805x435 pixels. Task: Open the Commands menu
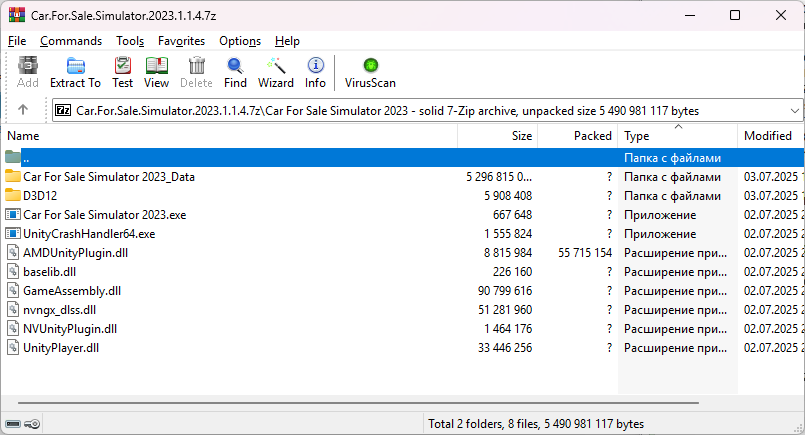coord(71,41)
